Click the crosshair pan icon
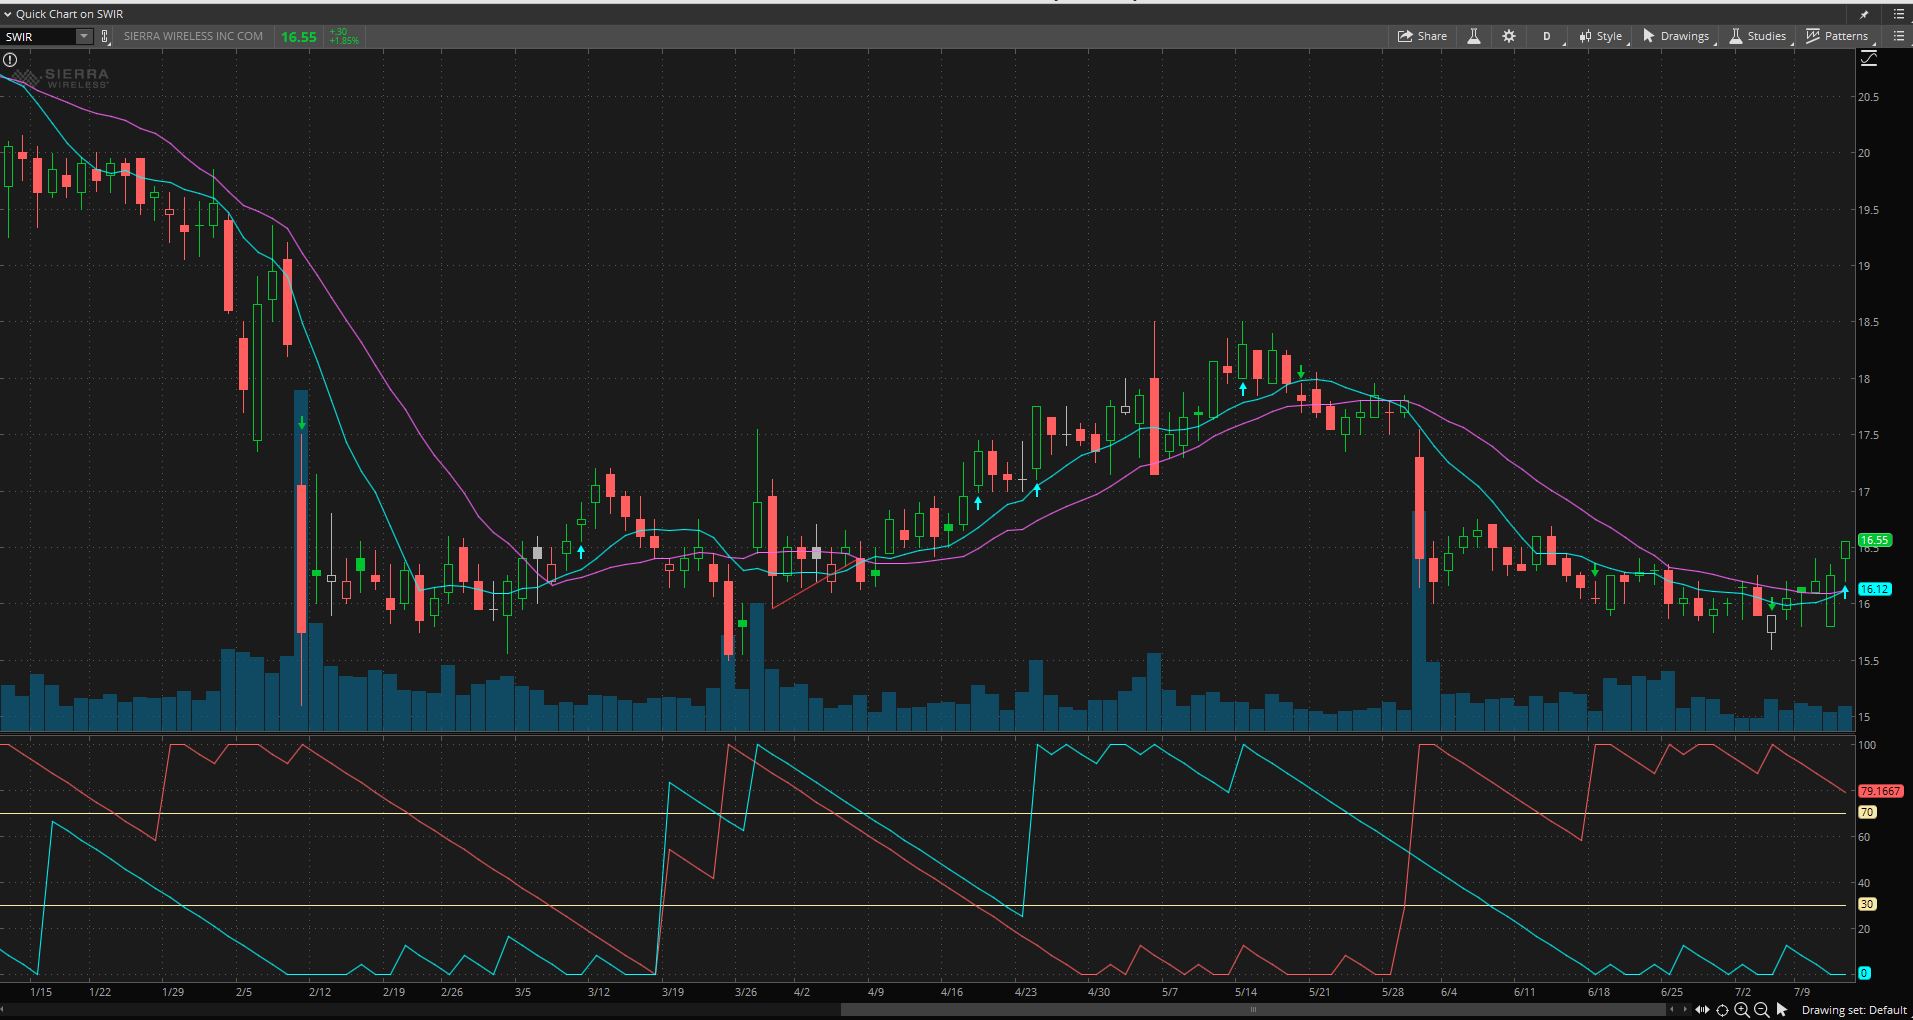This screenshot has width=1913, height=1020. [x=1722, y=1010]
